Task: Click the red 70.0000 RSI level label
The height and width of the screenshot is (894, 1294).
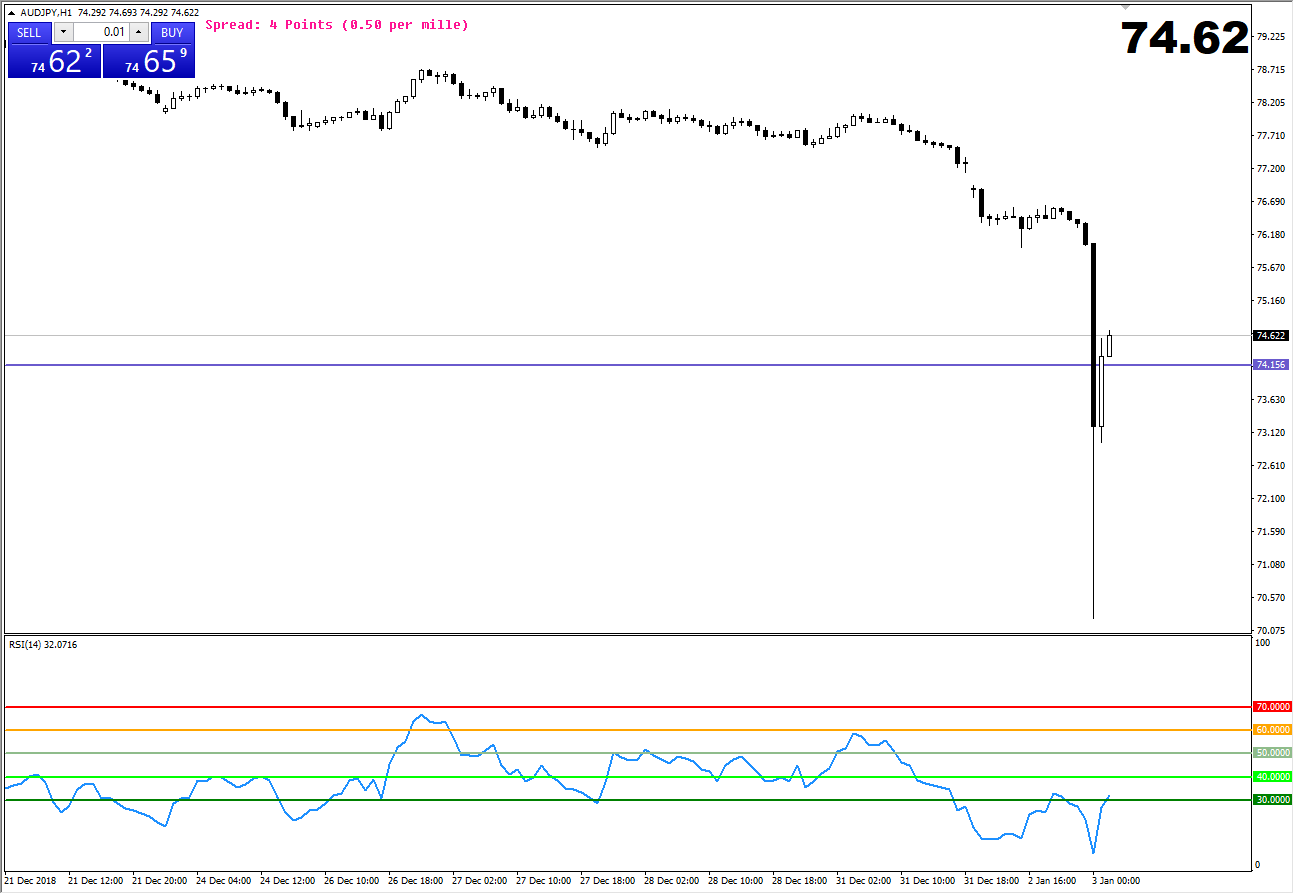Action: tap(1271, 707)
